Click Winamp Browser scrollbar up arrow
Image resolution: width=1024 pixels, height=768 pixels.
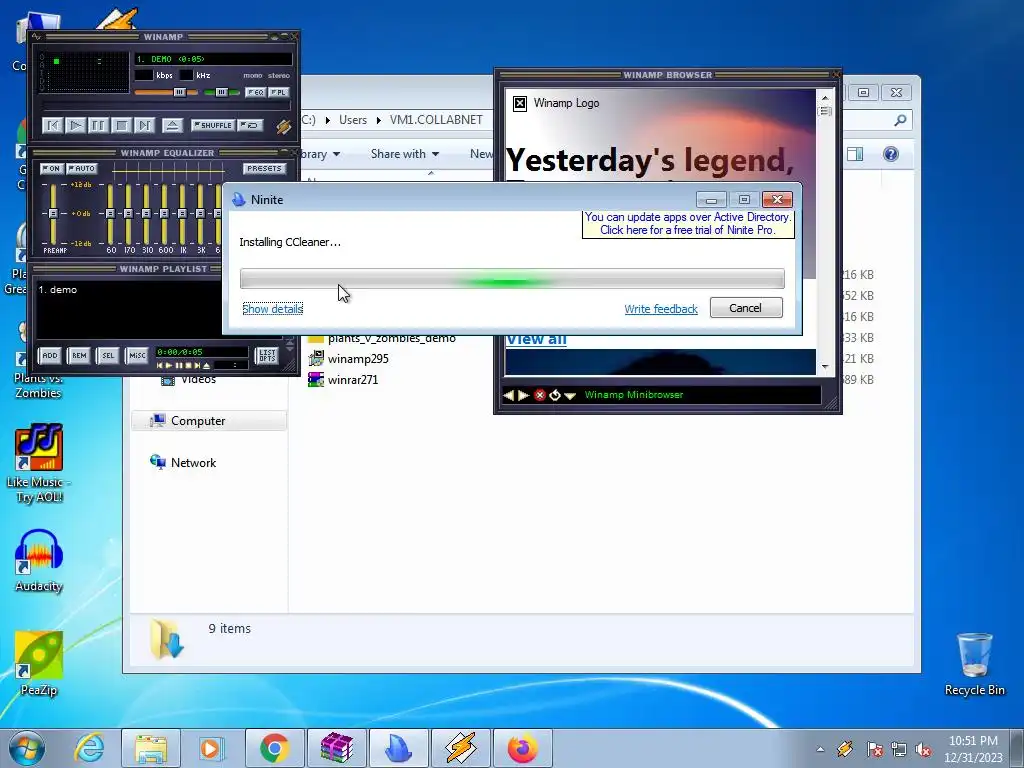[825, 97]
